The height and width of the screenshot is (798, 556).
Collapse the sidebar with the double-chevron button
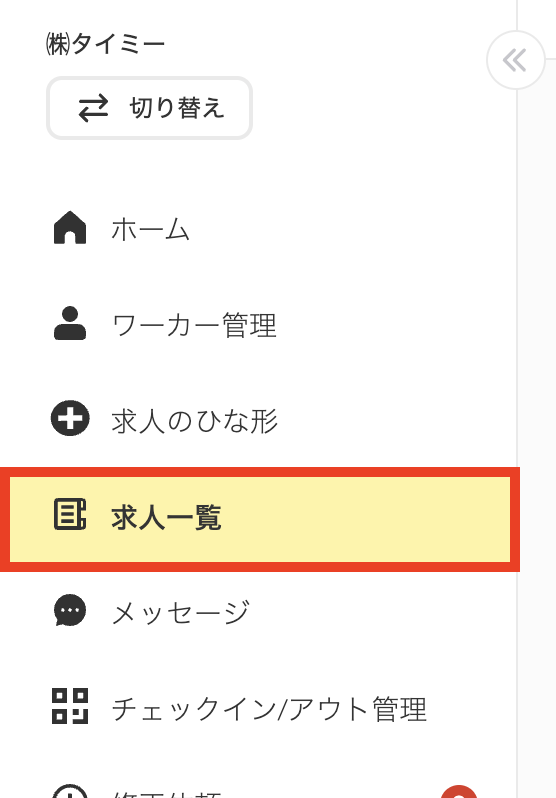[515, 60]
